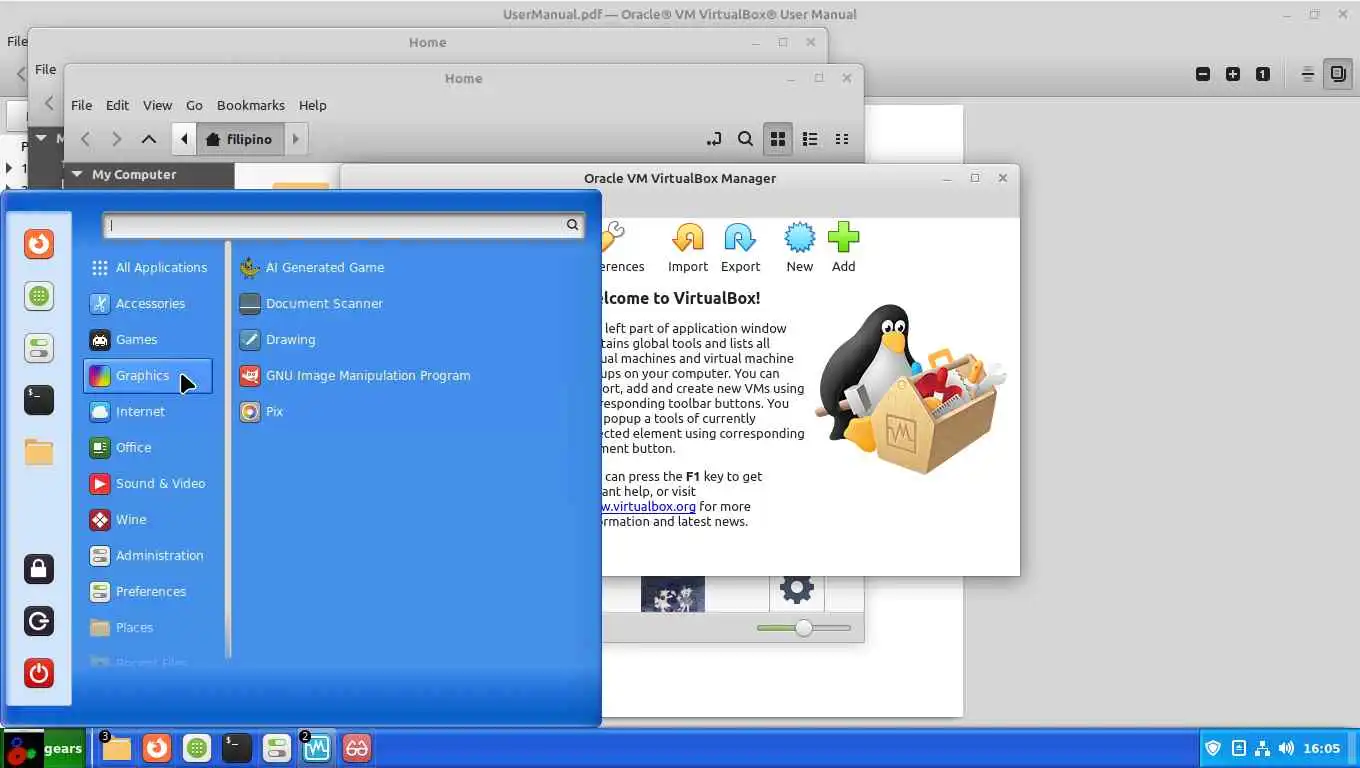Select All Applications category
Image resolution: width=1360 pixels, height=768 pixels.
pyautogui.click(x=148, y=267)
